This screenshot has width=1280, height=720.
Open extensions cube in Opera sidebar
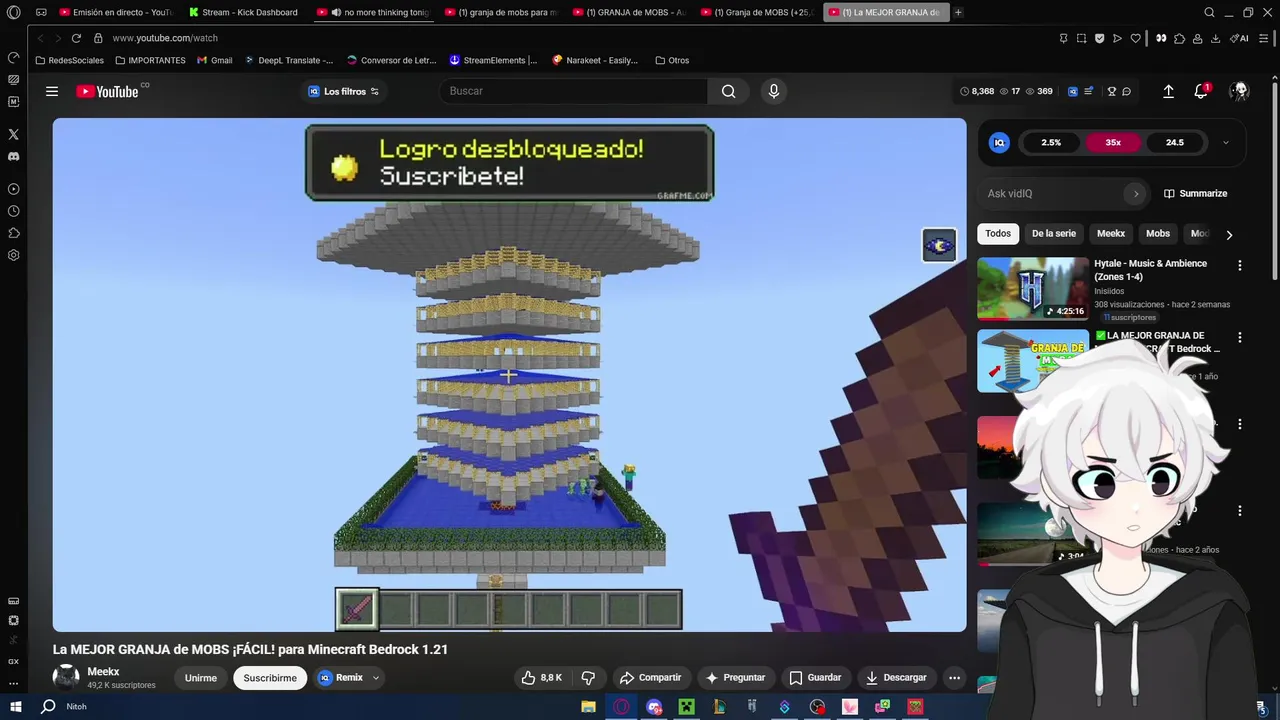pyautogui.click(x=13, y=233)
